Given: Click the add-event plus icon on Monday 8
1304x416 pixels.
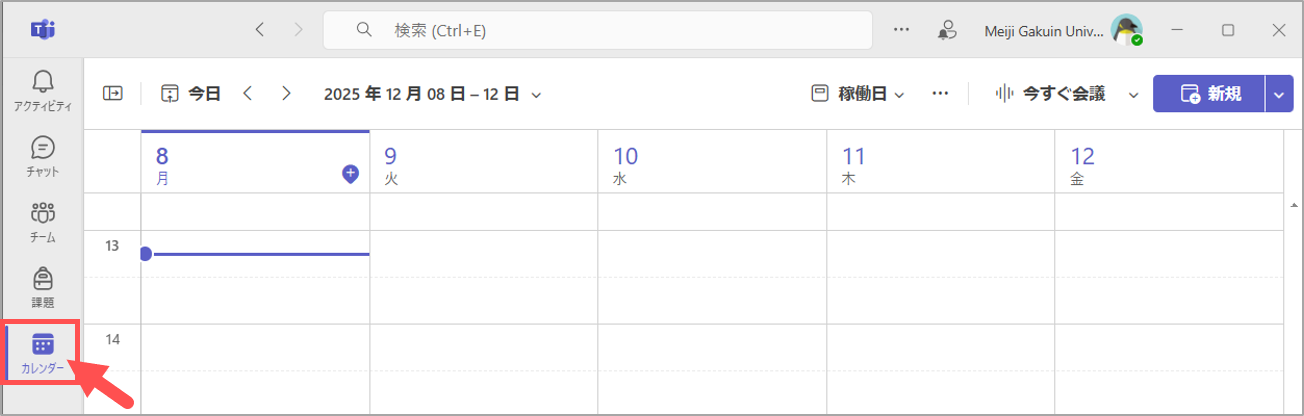Looking at the screenshot, I should point(350,174).
